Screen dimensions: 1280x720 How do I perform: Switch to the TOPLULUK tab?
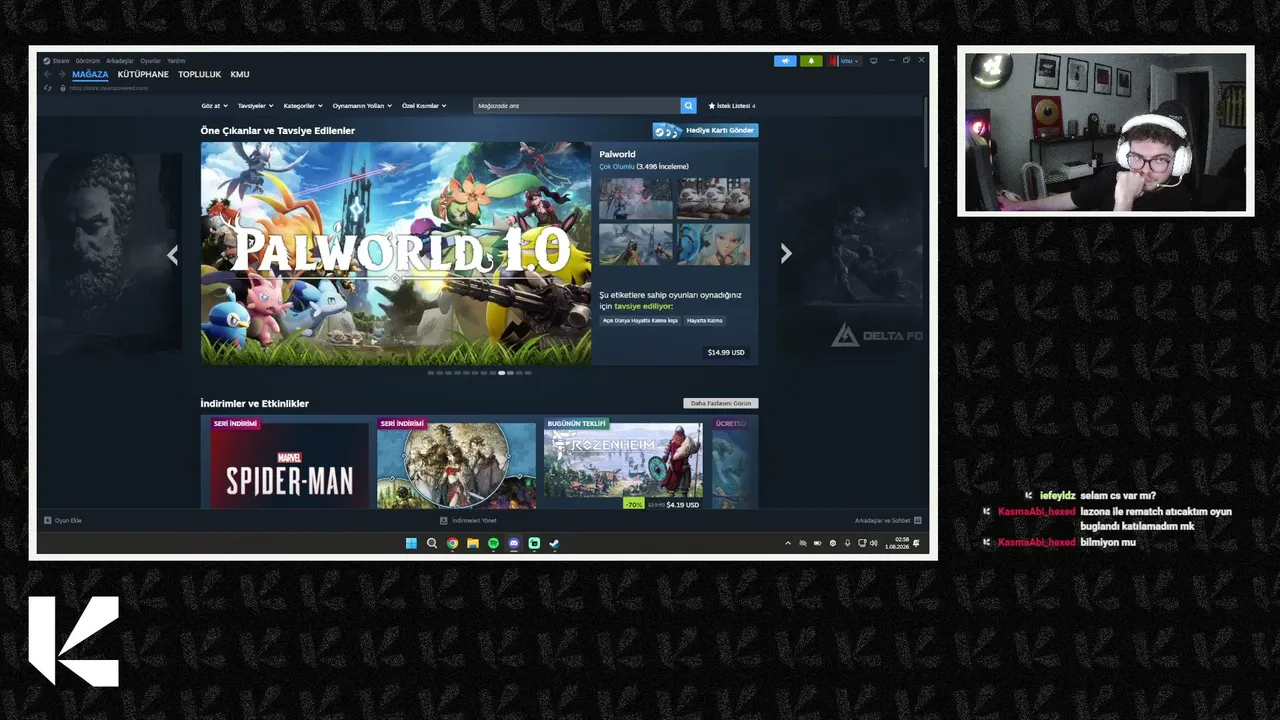(x=200, y=74)
